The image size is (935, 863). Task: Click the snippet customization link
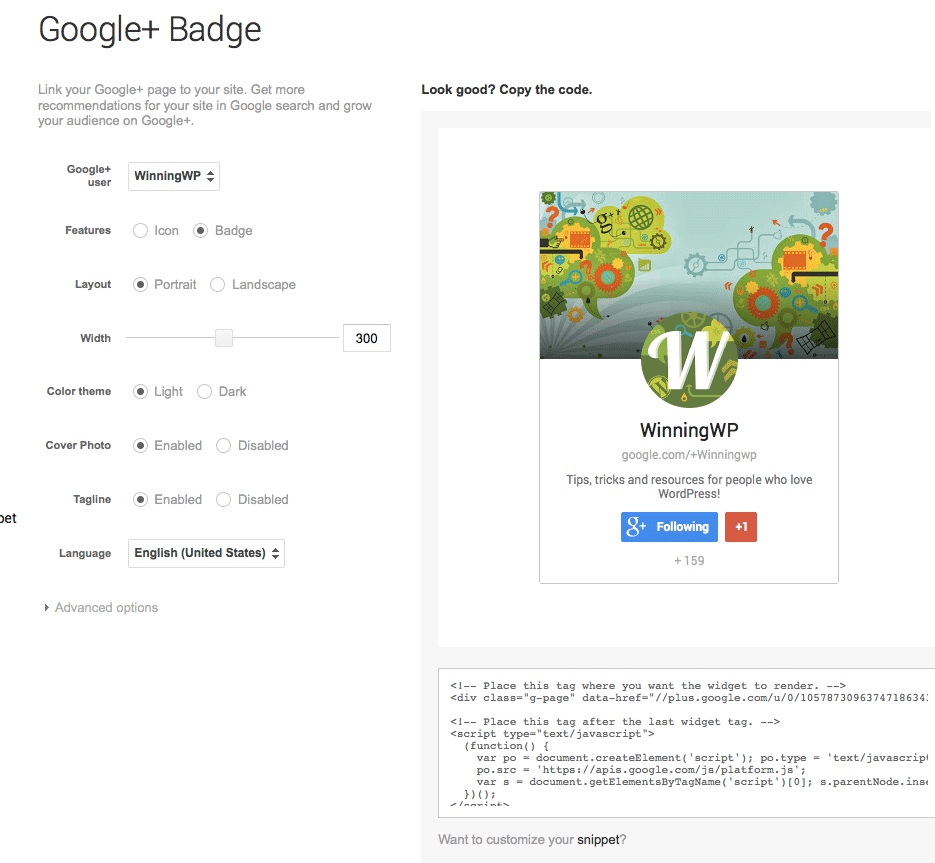[598, 840]
